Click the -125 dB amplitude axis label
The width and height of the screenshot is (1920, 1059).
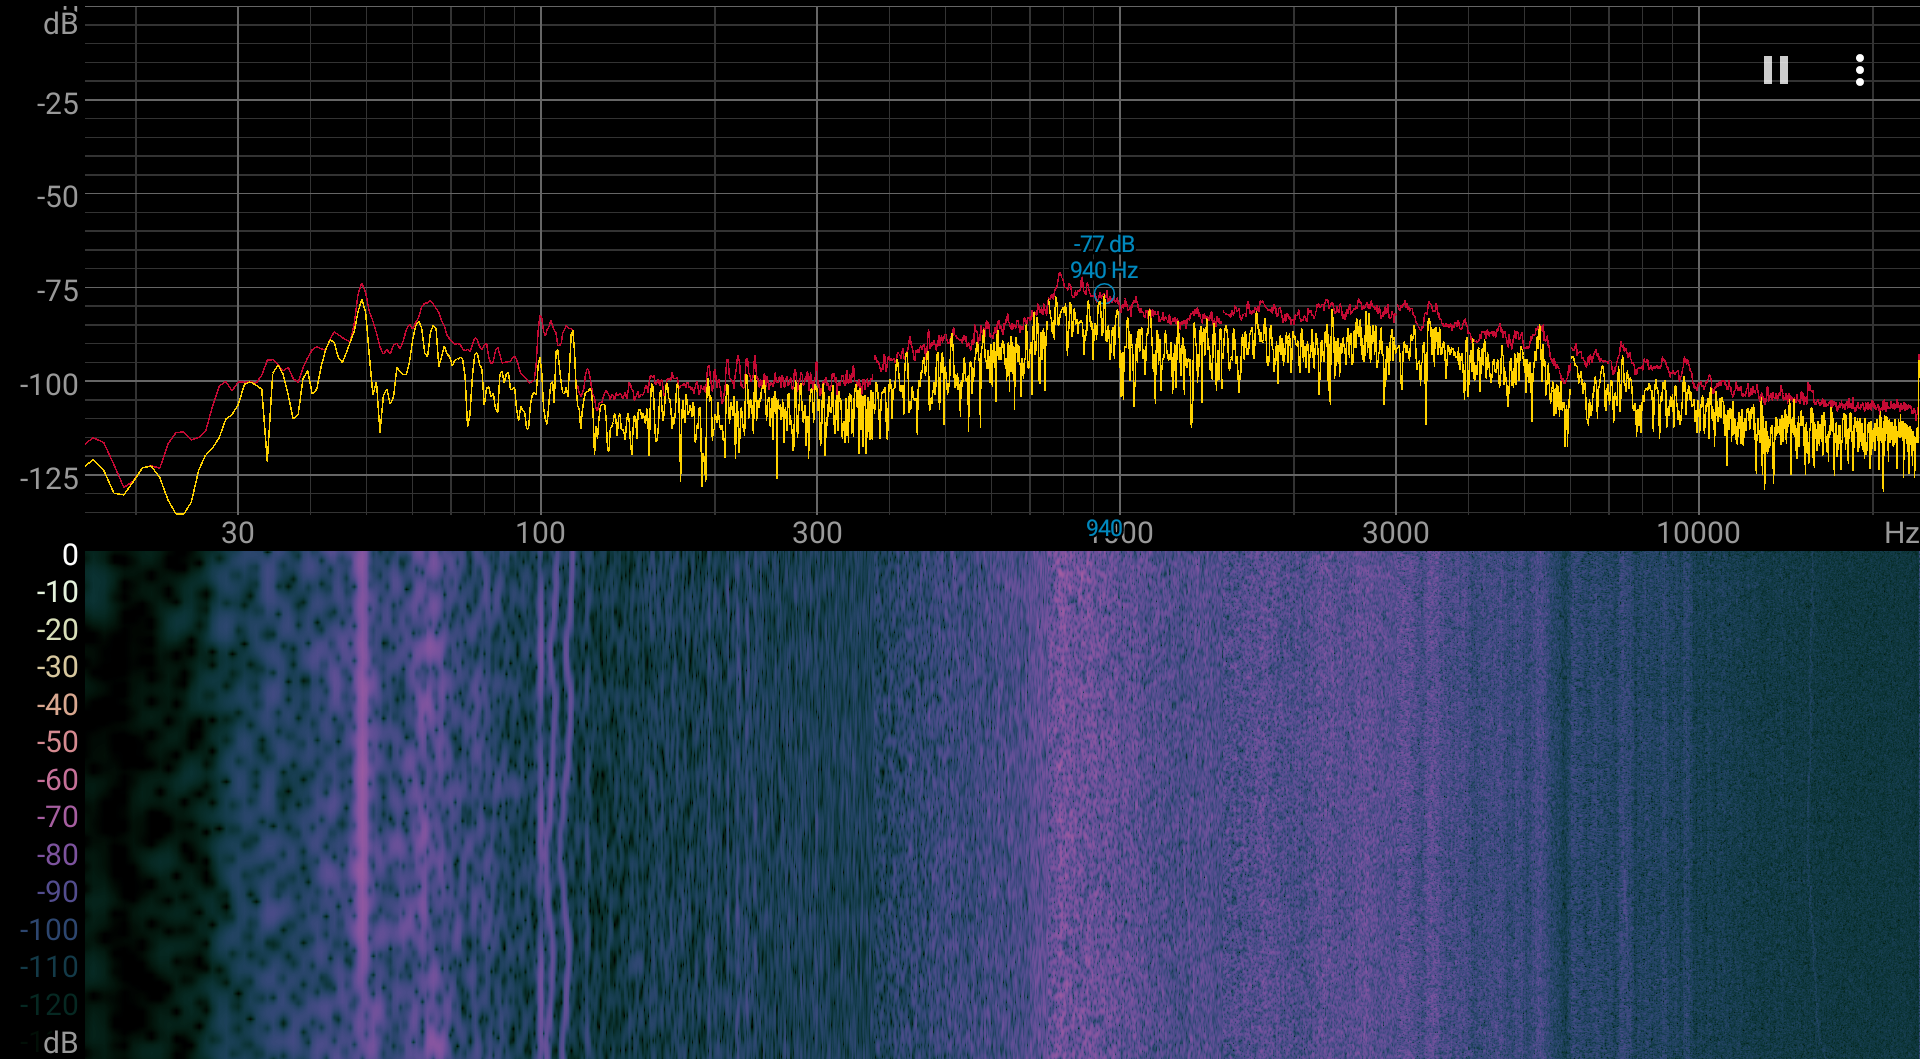(49, 478)
